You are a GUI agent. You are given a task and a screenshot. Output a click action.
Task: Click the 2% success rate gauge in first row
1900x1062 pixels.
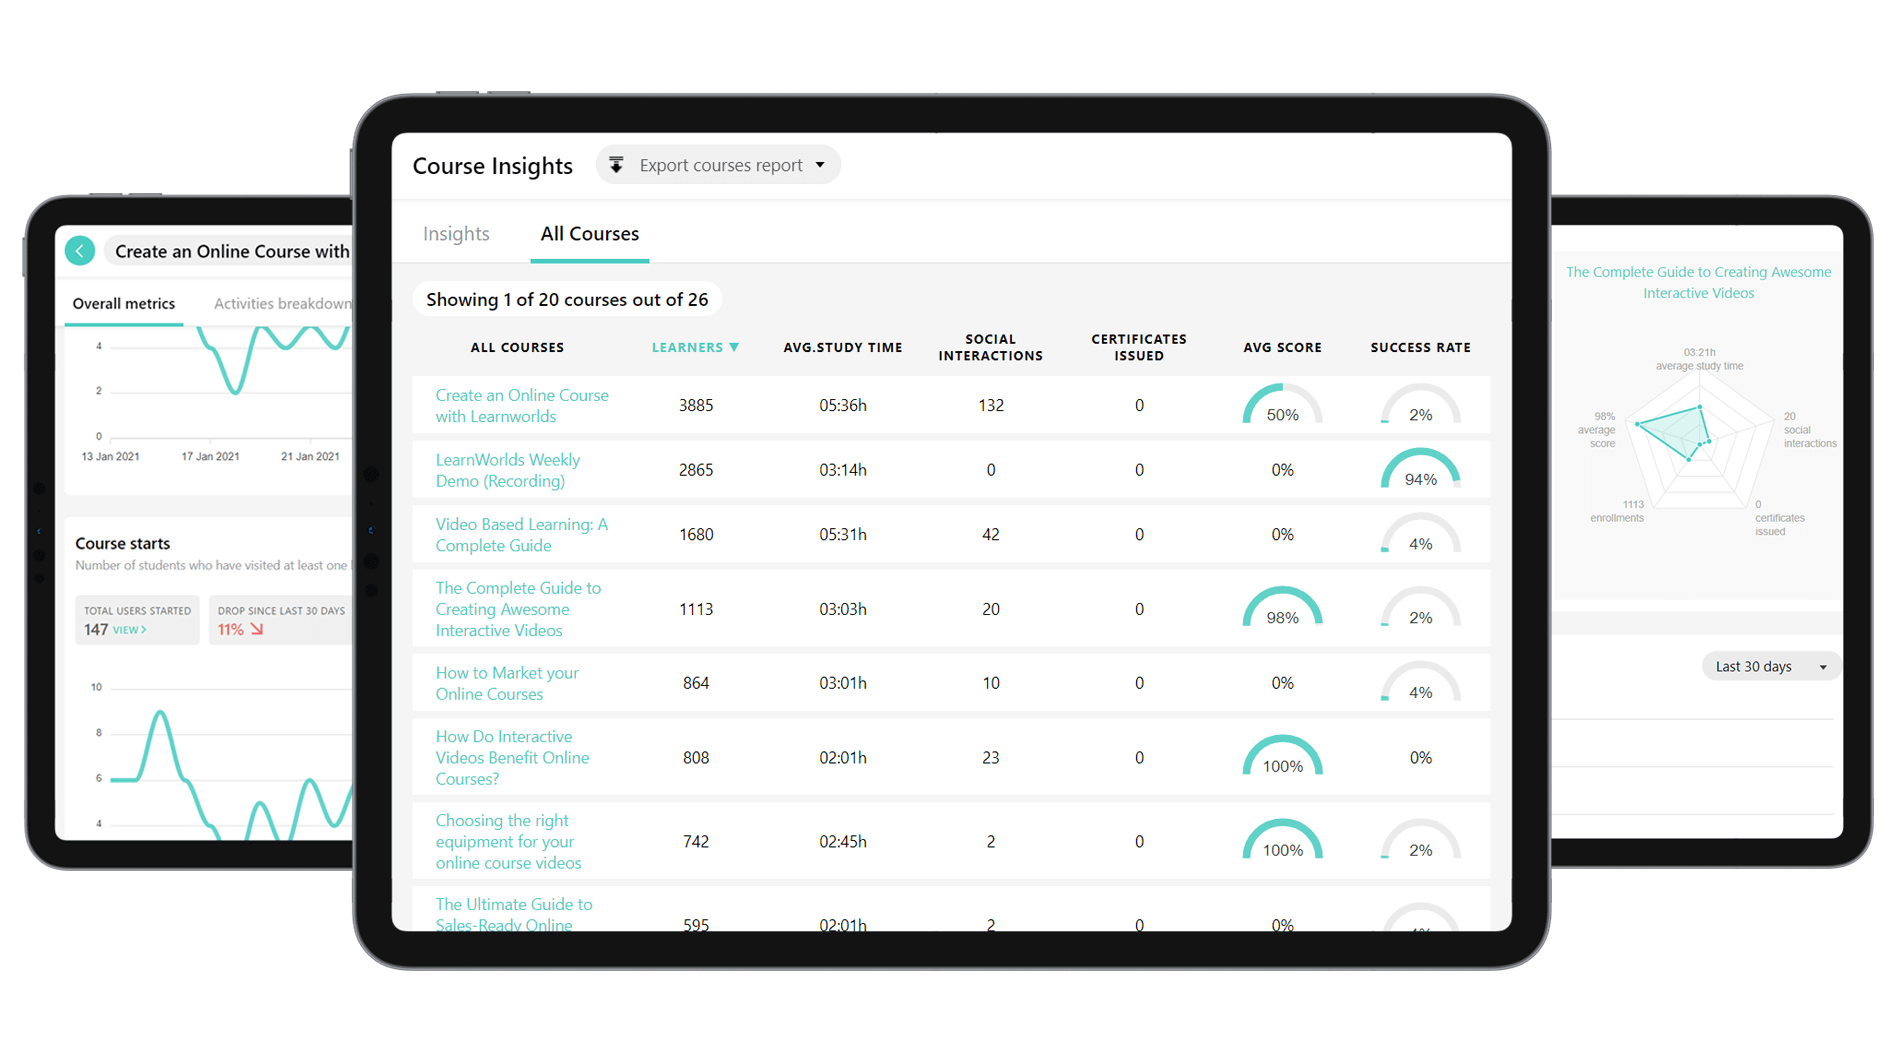(1420, 405)
